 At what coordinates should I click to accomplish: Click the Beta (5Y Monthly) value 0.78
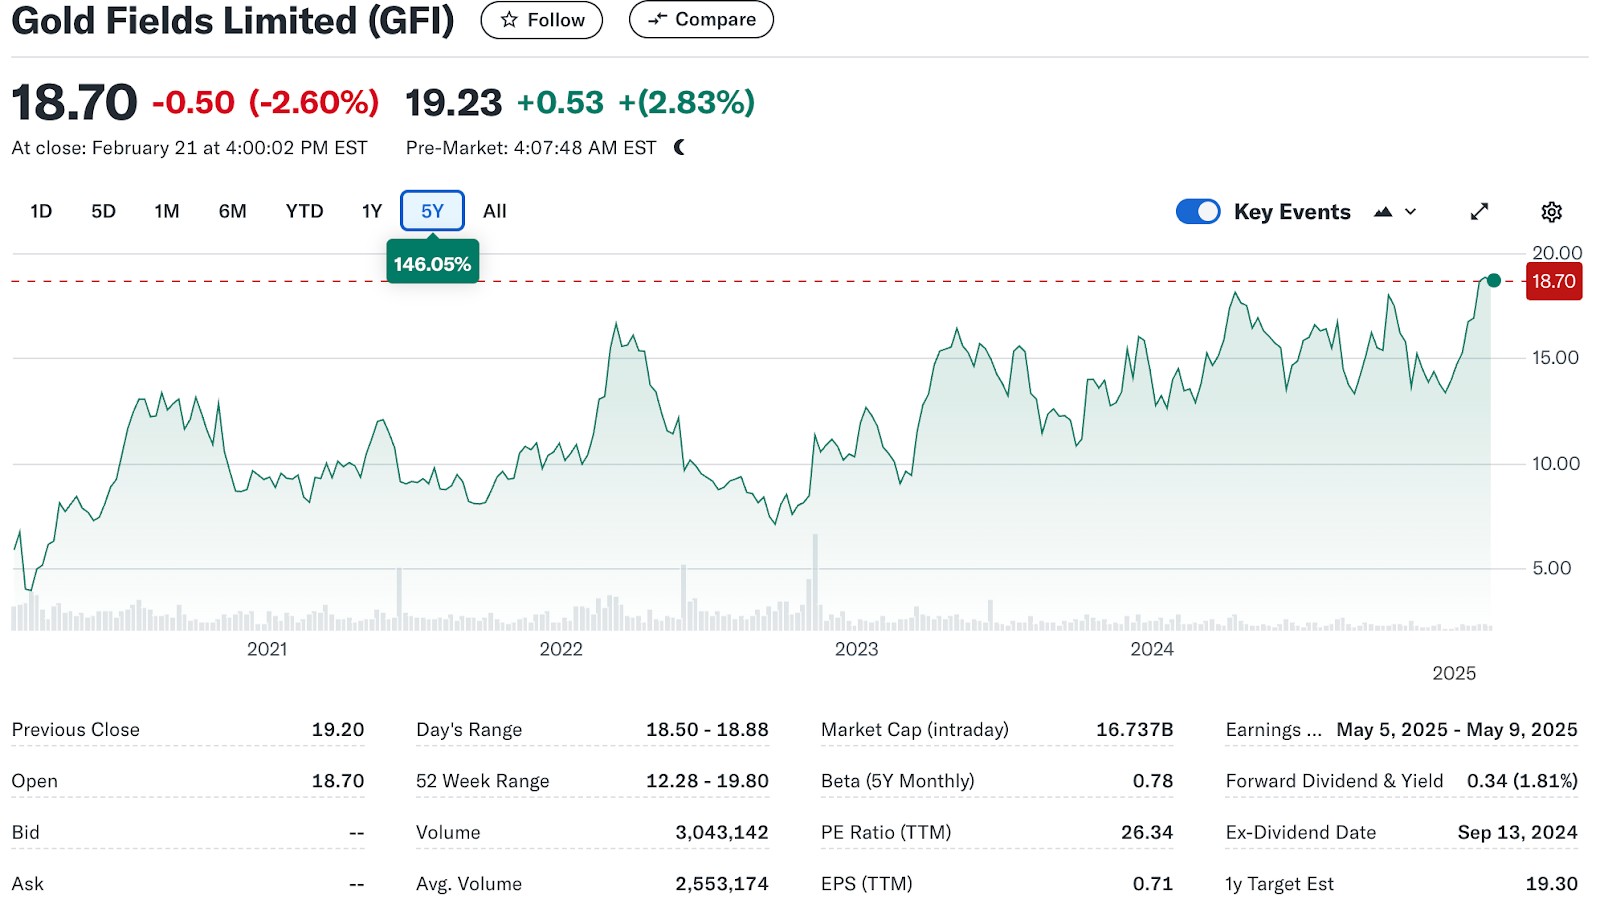[x=1153, y=780]
